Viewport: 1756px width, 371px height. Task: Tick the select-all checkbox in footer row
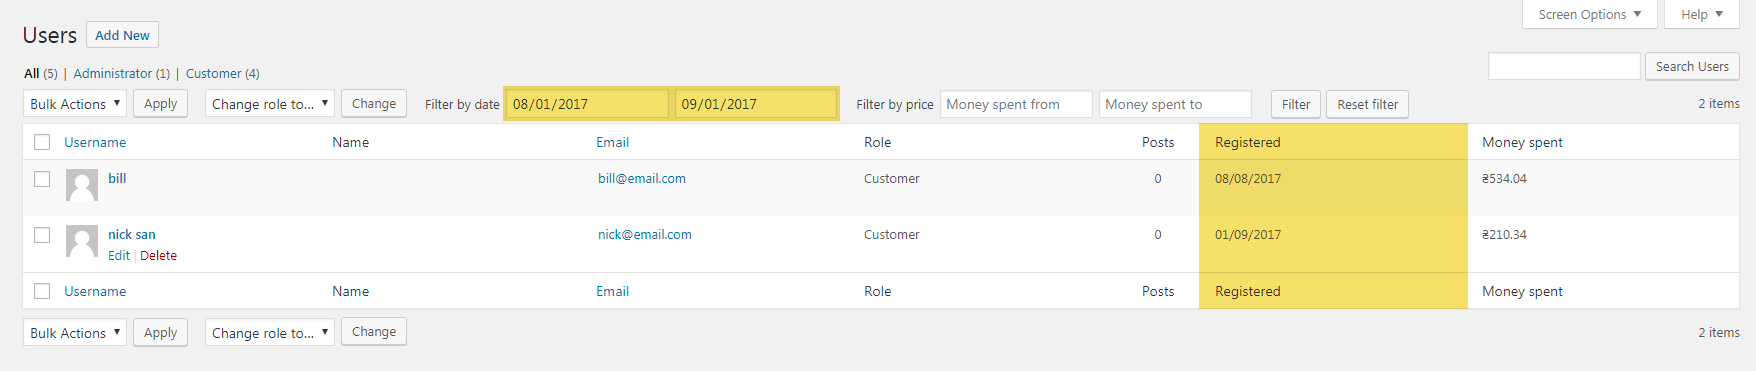coord(42,291)
